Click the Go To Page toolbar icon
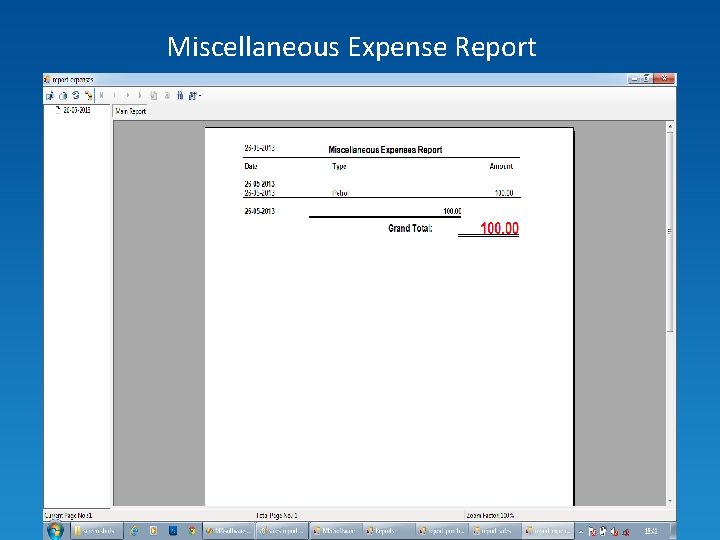The width and height of the screenshot is (720, 540). click(154, 96)
